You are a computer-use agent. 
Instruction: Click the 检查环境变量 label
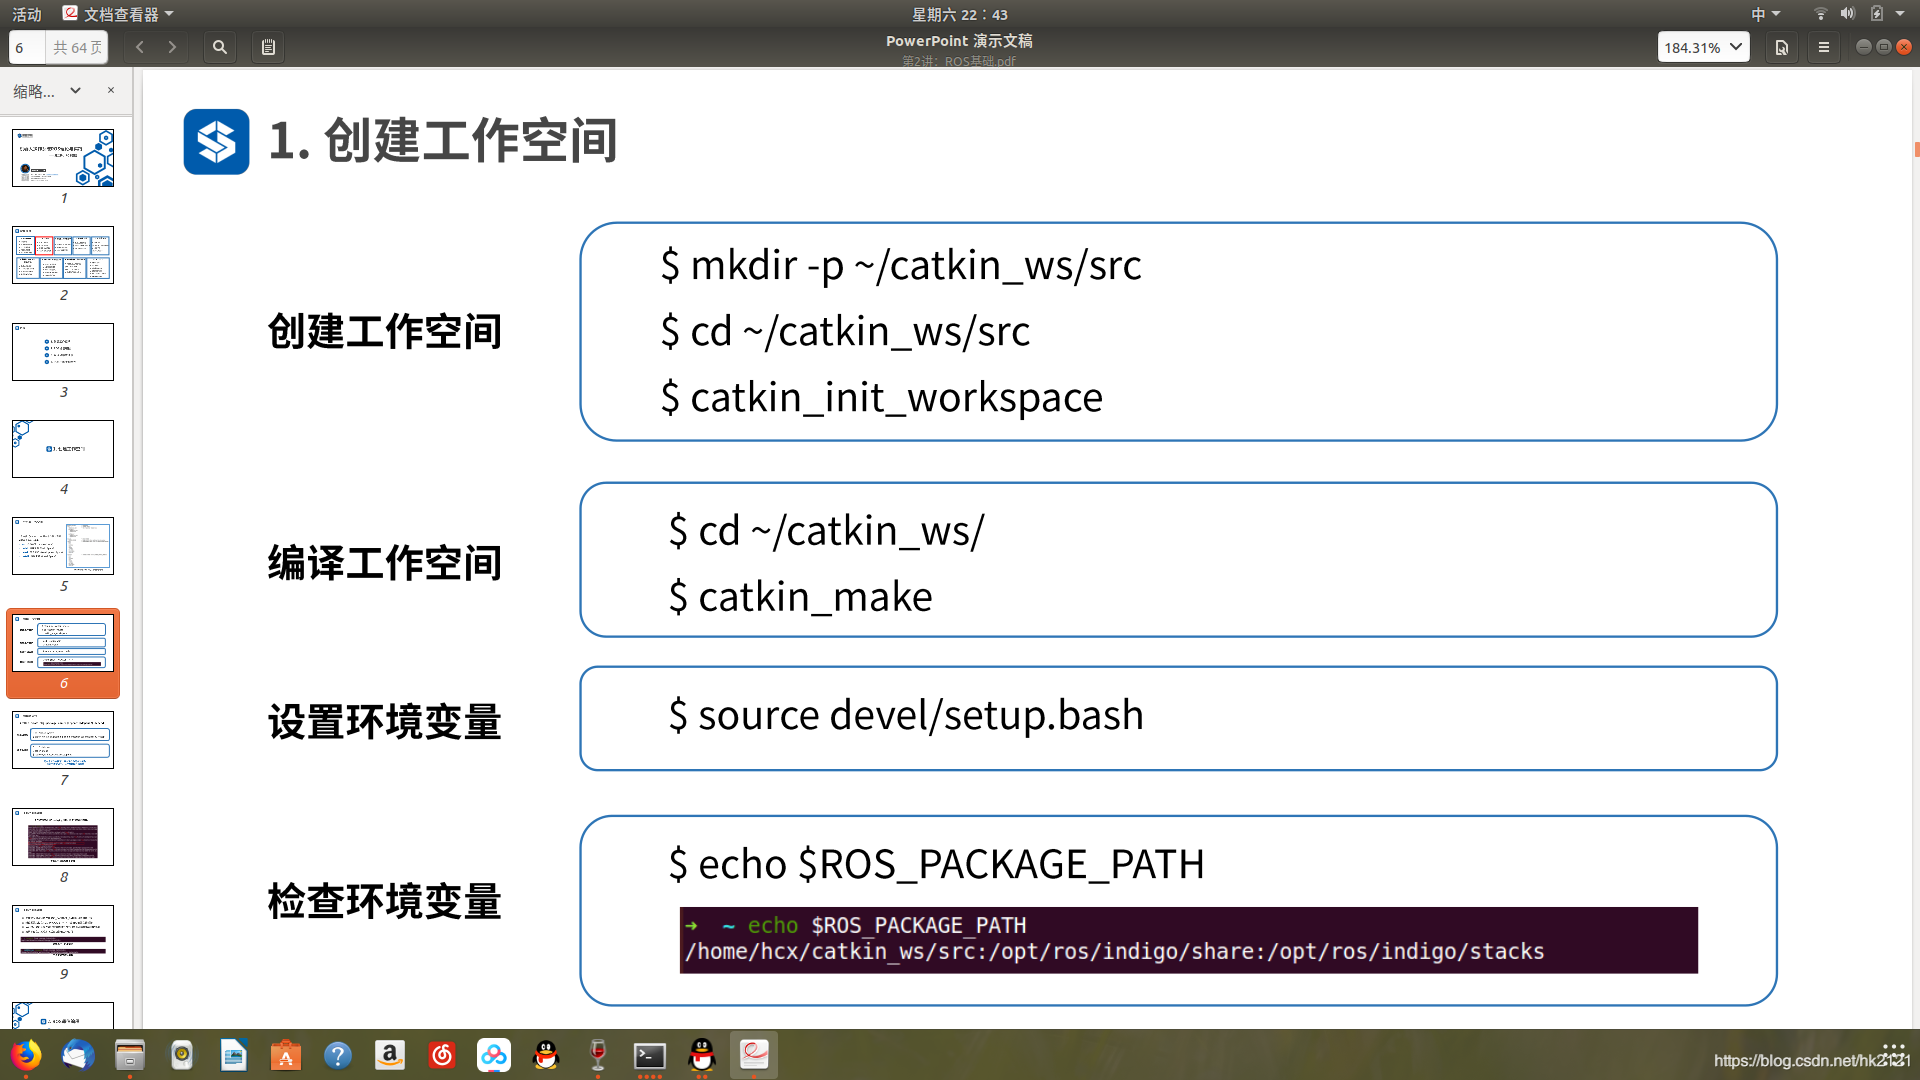[384, 901]
